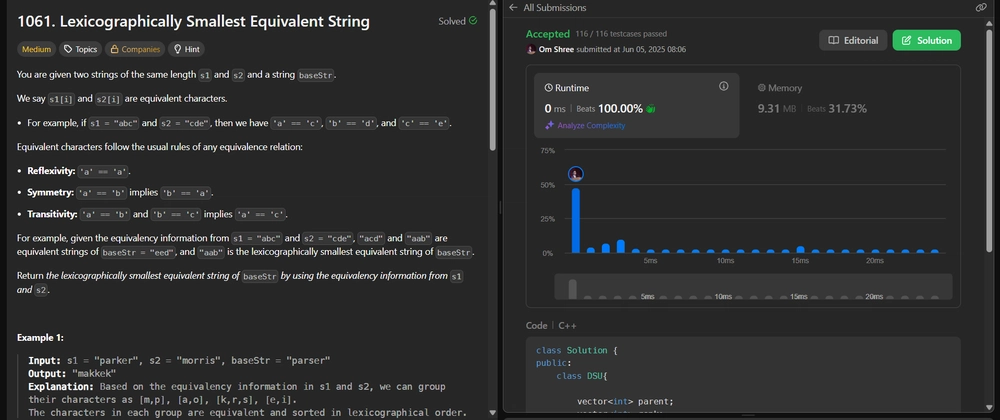Show the Hint

[186, 49]
